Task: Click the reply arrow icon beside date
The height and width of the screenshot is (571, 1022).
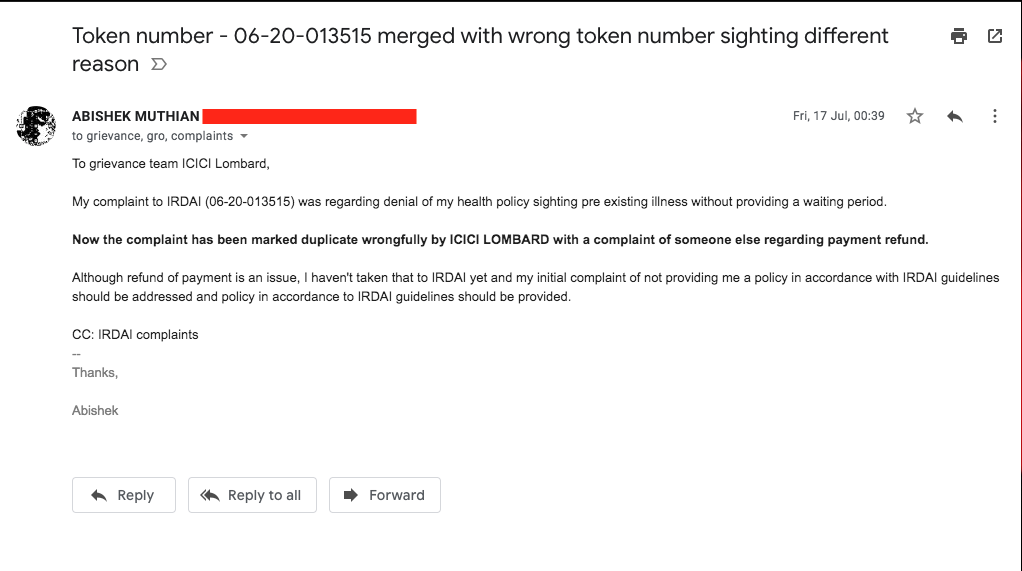Action: click(x=955, y=116)
